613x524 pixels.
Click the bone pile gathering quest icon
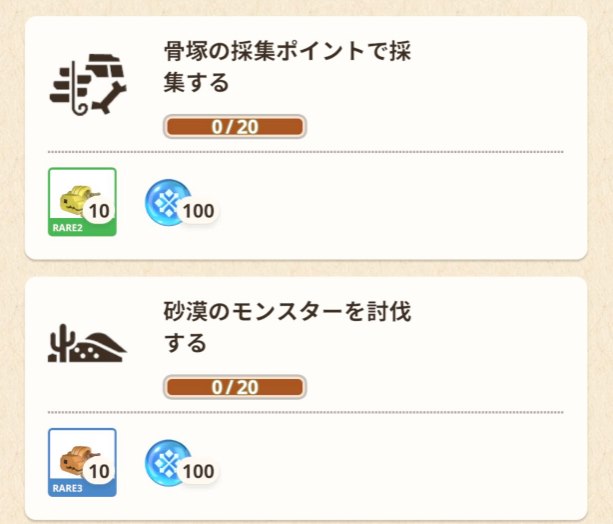[x=88, y=83]
